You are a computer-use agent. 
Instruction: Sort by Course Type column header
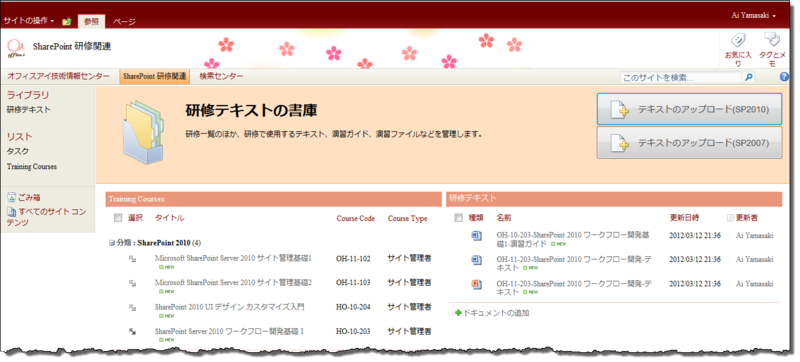407,218
